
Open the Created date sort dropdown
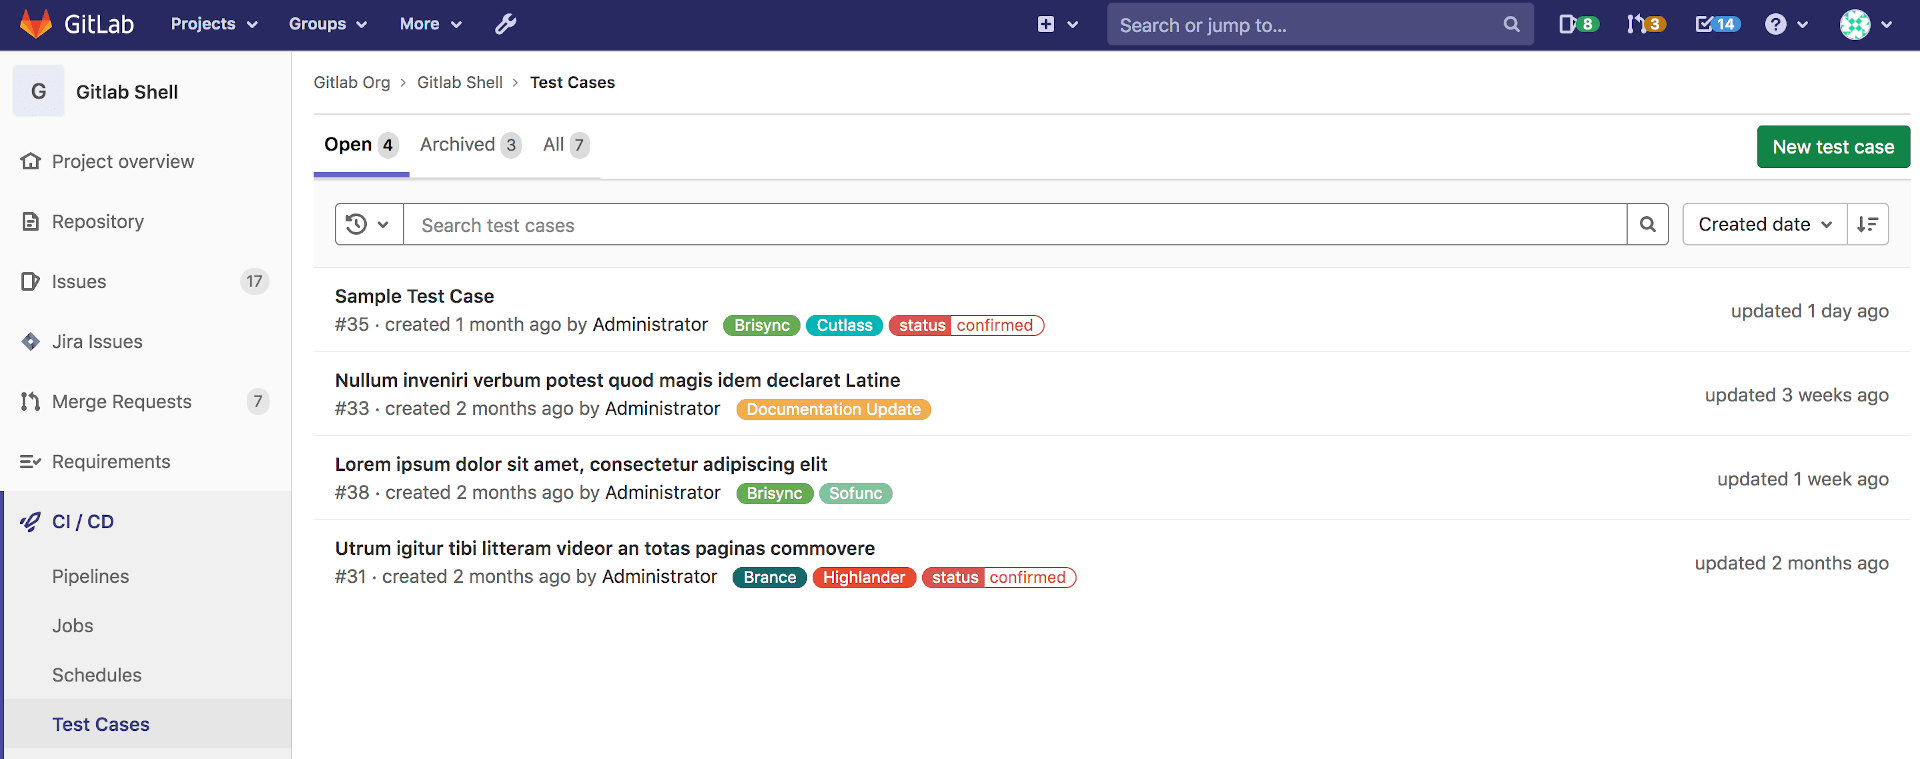pyautogui.click(x=1764, y=225)
